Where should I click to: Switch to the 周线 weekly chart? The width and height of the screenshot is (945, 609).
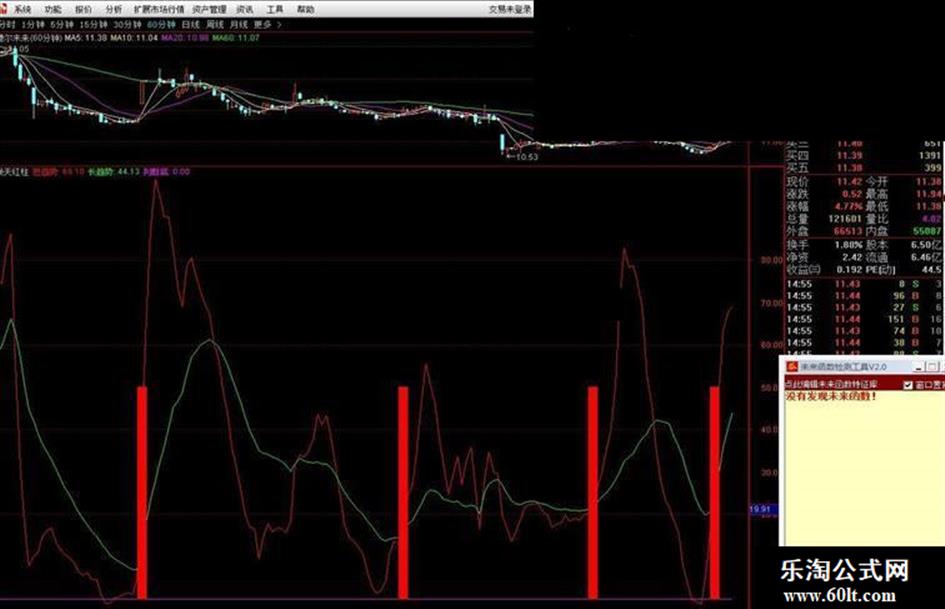click(x=215, y=25)
